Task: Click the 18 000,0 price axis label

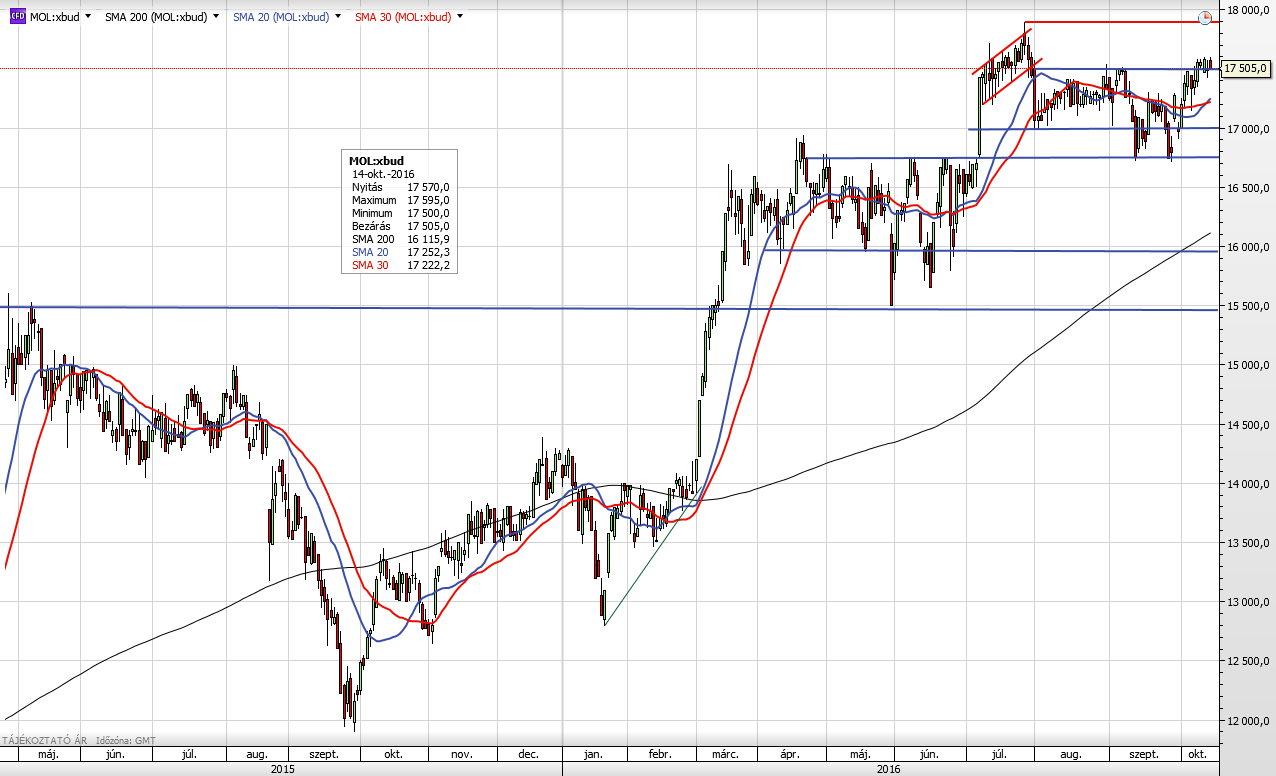Action: (x=1248, y=10)
